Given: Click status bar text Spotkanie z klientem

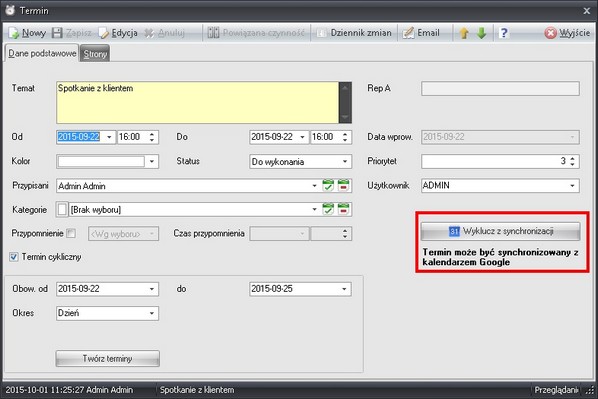Looking at the screenshot, I should 197,390.
